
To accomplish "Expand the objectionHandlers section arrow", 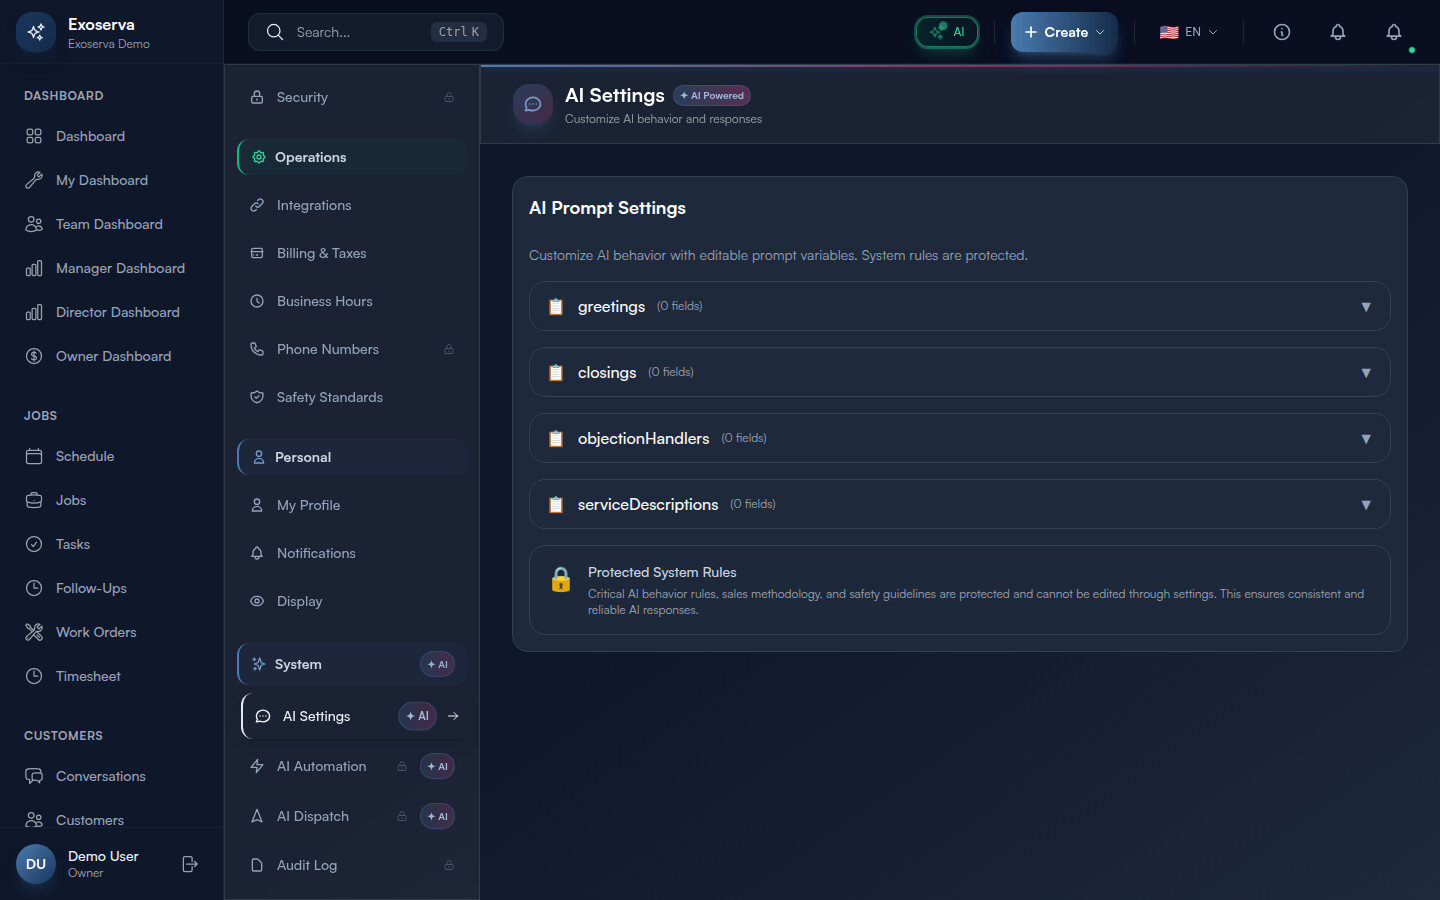I will (x=1365, y=439).
